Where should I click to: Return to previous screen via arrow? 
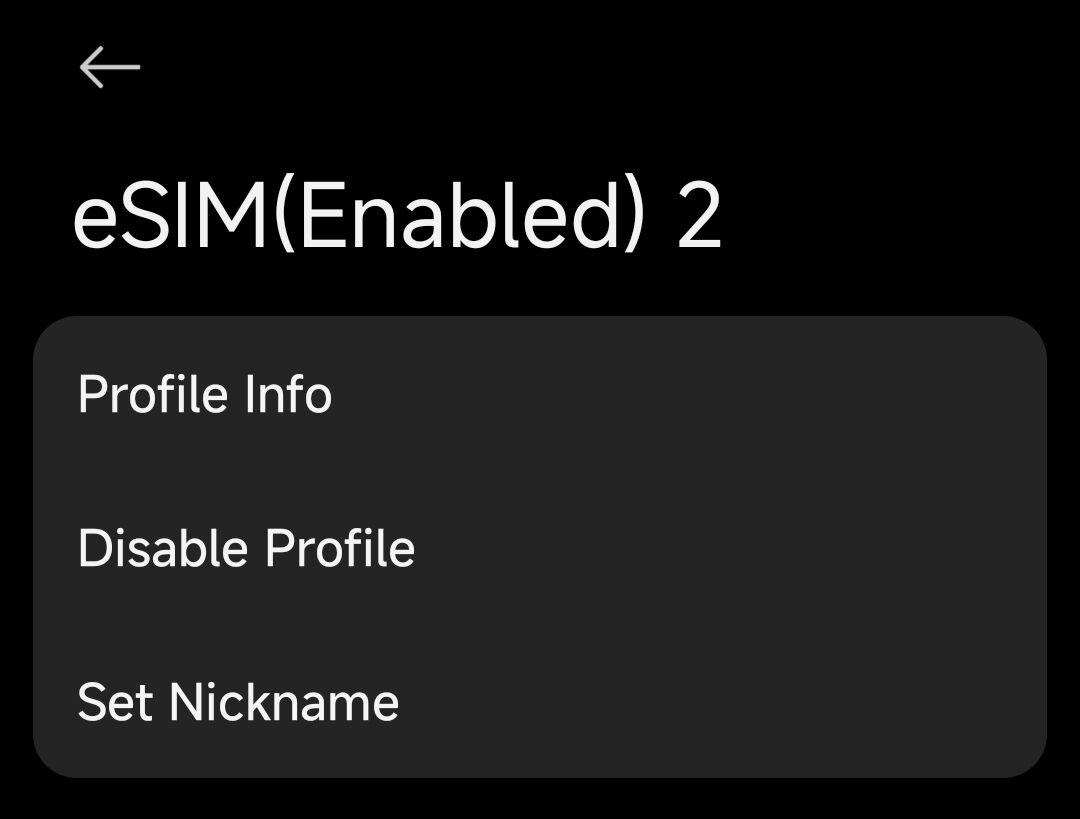coord(109,68)
